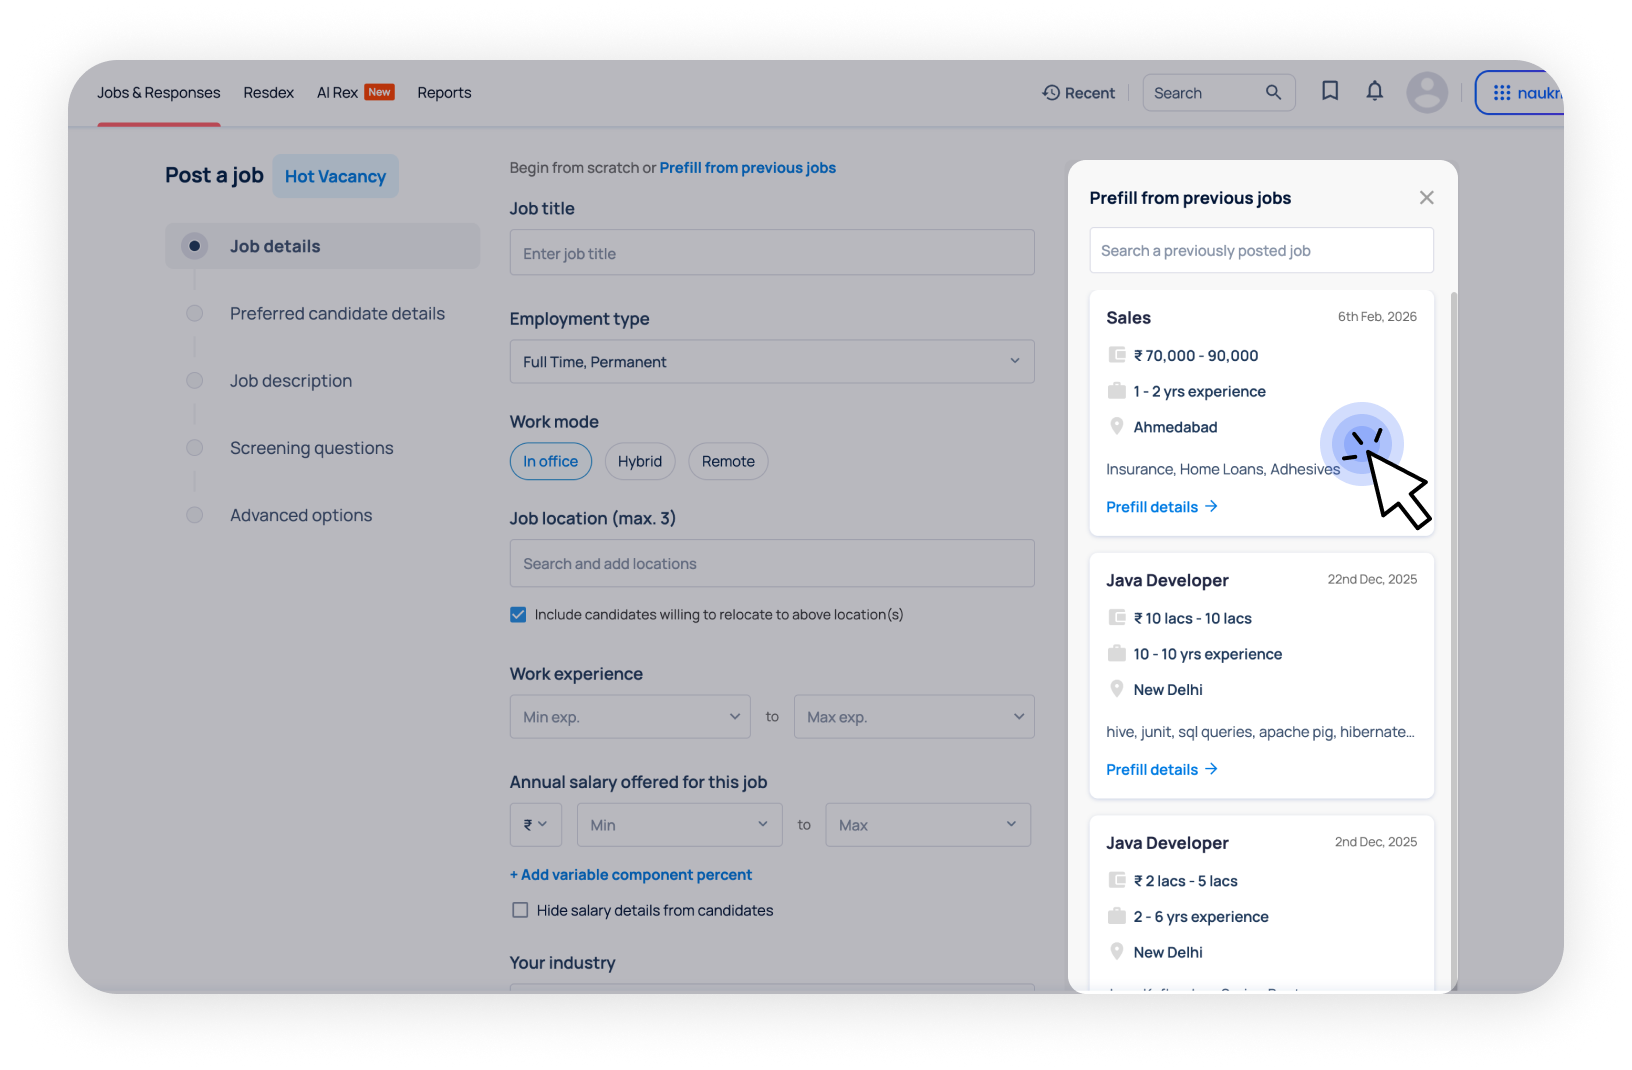Screen dimensions: 1632x1070
Task: Check Hide salary details from candidates
Action: [520, 910]
